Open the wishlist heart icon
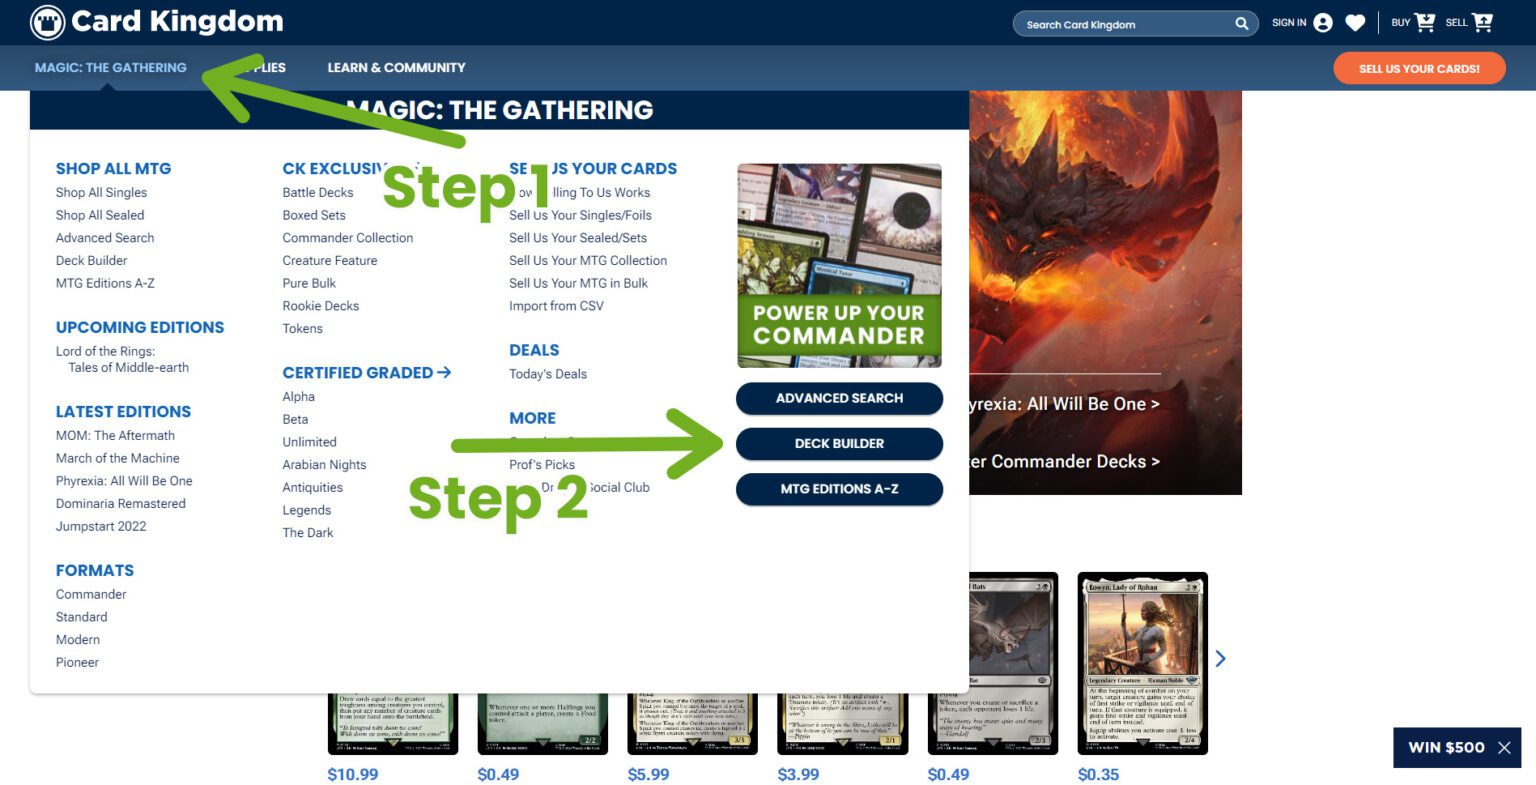Image resolution: width=1536 pixels, height=785 pixels. [1355, 23]
